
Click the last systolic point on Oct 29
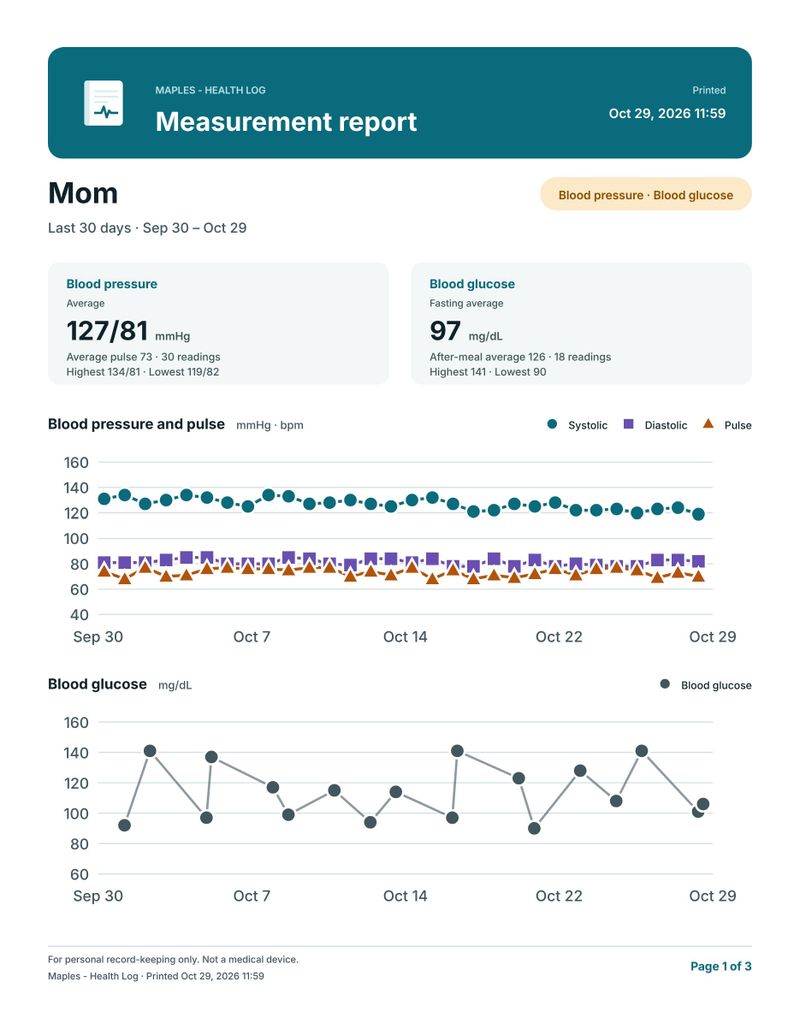(x=698, y=514)
